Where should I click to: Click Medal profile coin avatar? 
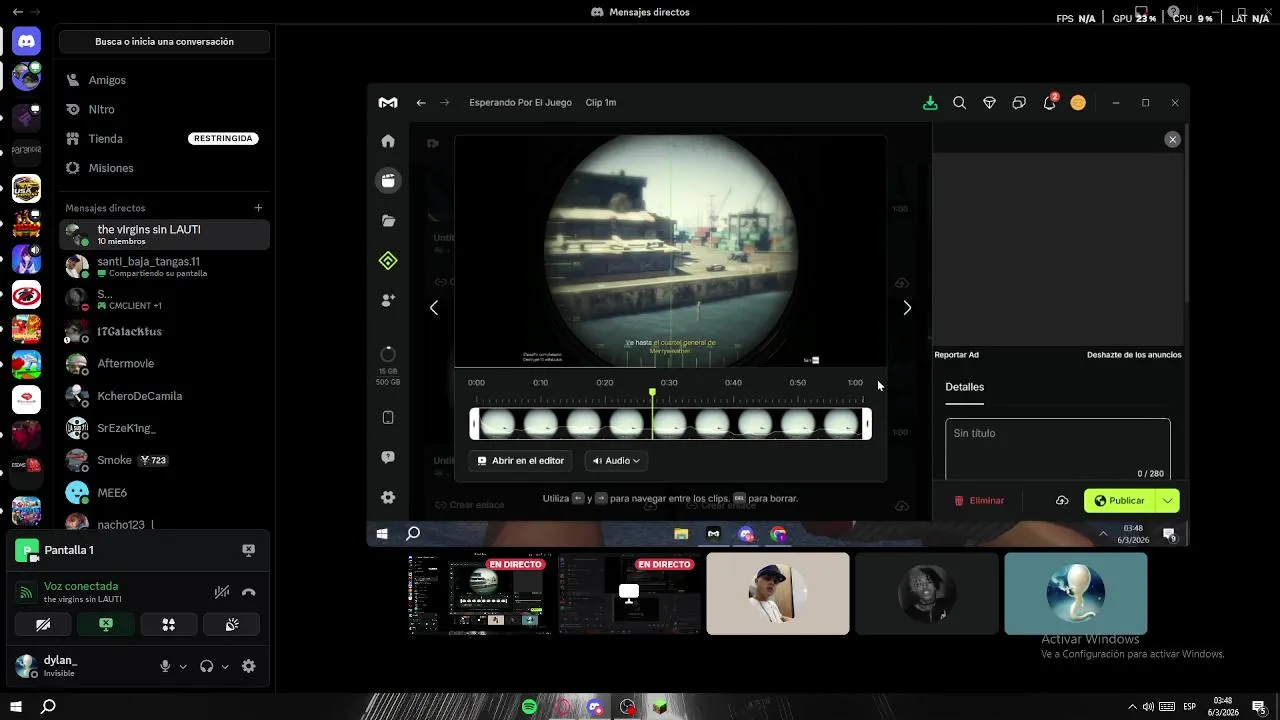pos(1078,103)
